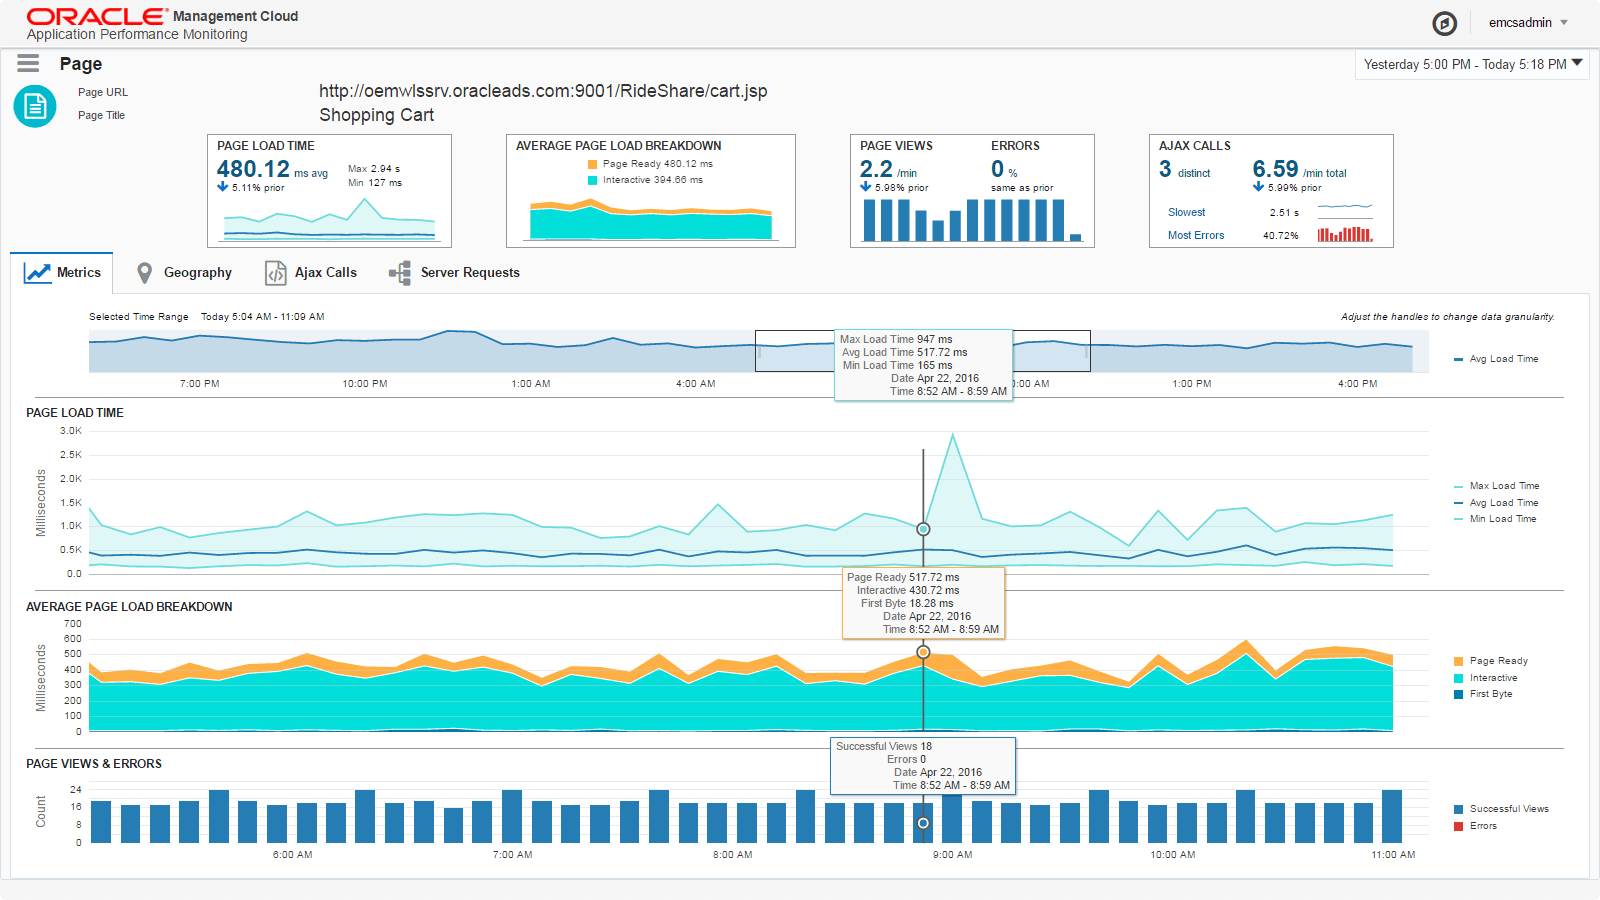
Task: Click the compass icon in header
Action: pos(1444,23)
